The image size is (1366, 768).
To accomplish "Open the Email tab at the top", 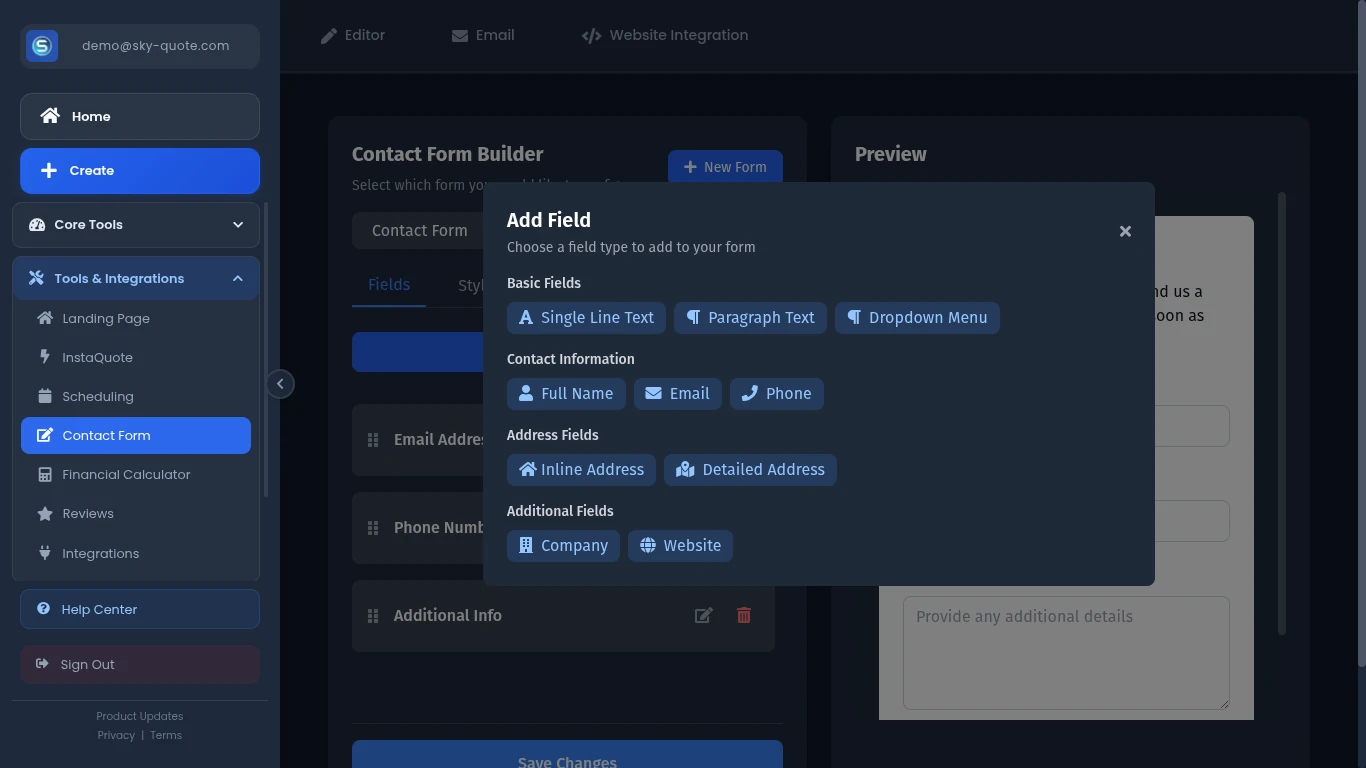I will (483, 35).
